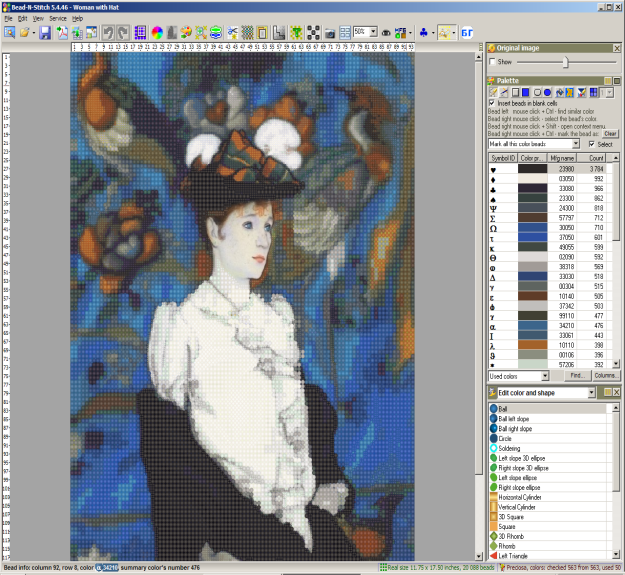Click the Undo arrow in the toolbar
This screenshot has width=625, height=575.
pyautogui.click(x=108, y=33)
